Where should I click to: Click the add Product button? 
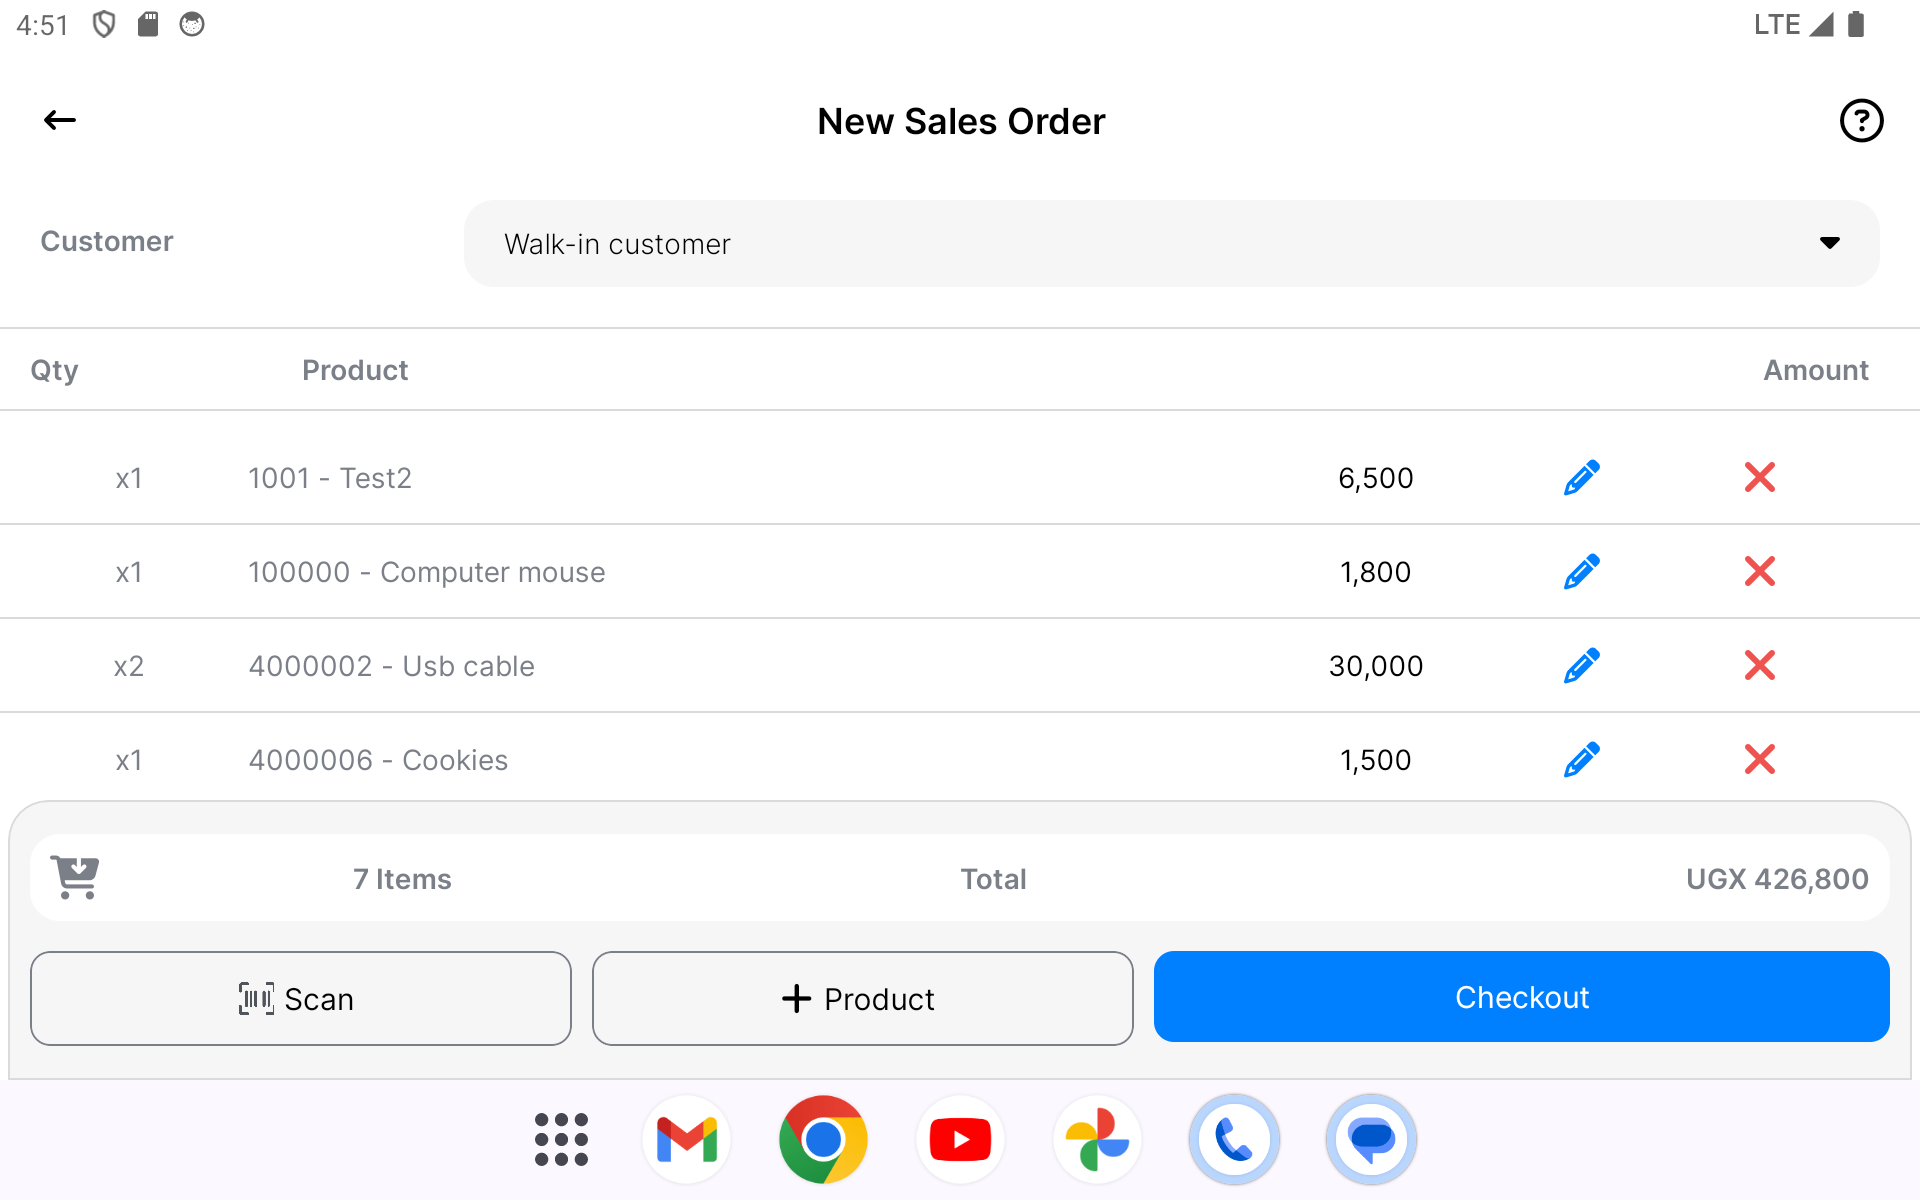click(862, 998)
